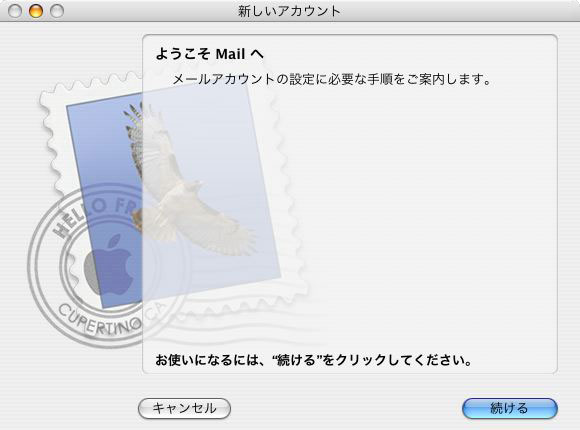Image resolution: width=580 pixels, height=430 pixels.
Task: Cancel setup with the キャンセル button
Action: (184, 409)
